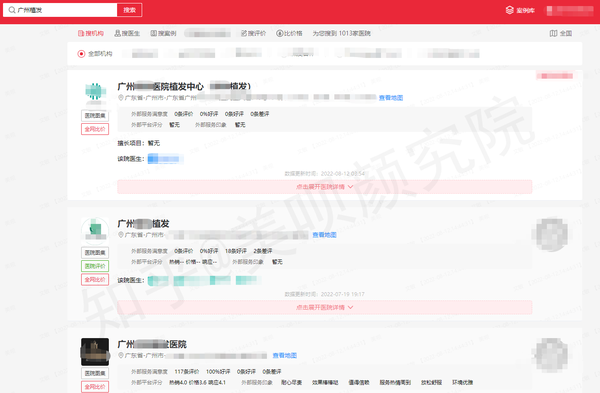
Task: Click the 117条评价 value of third hospital
Action: [187, 372]
